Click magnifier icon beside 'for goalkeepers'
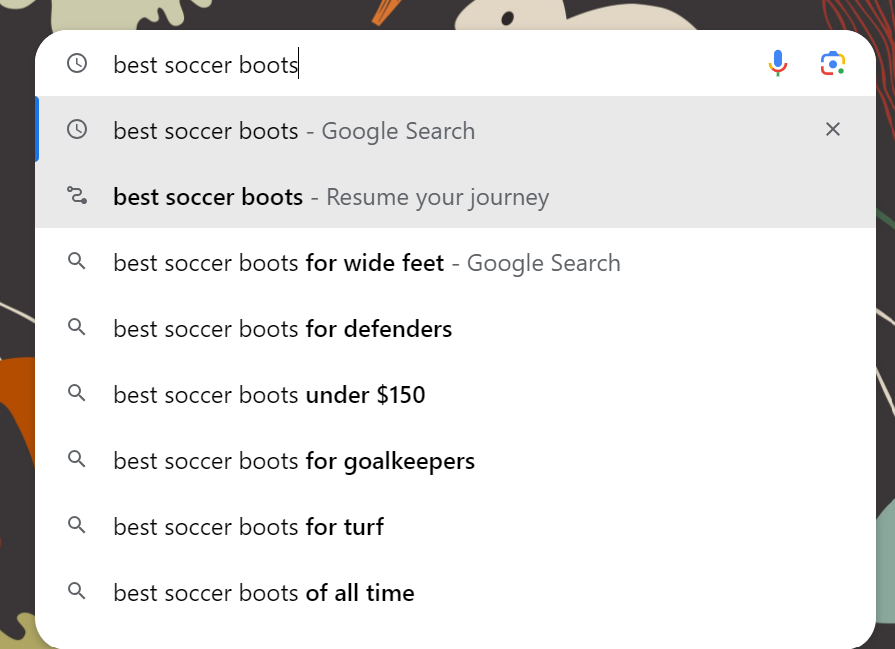The image size is (895, 649). tap(77, 460)
